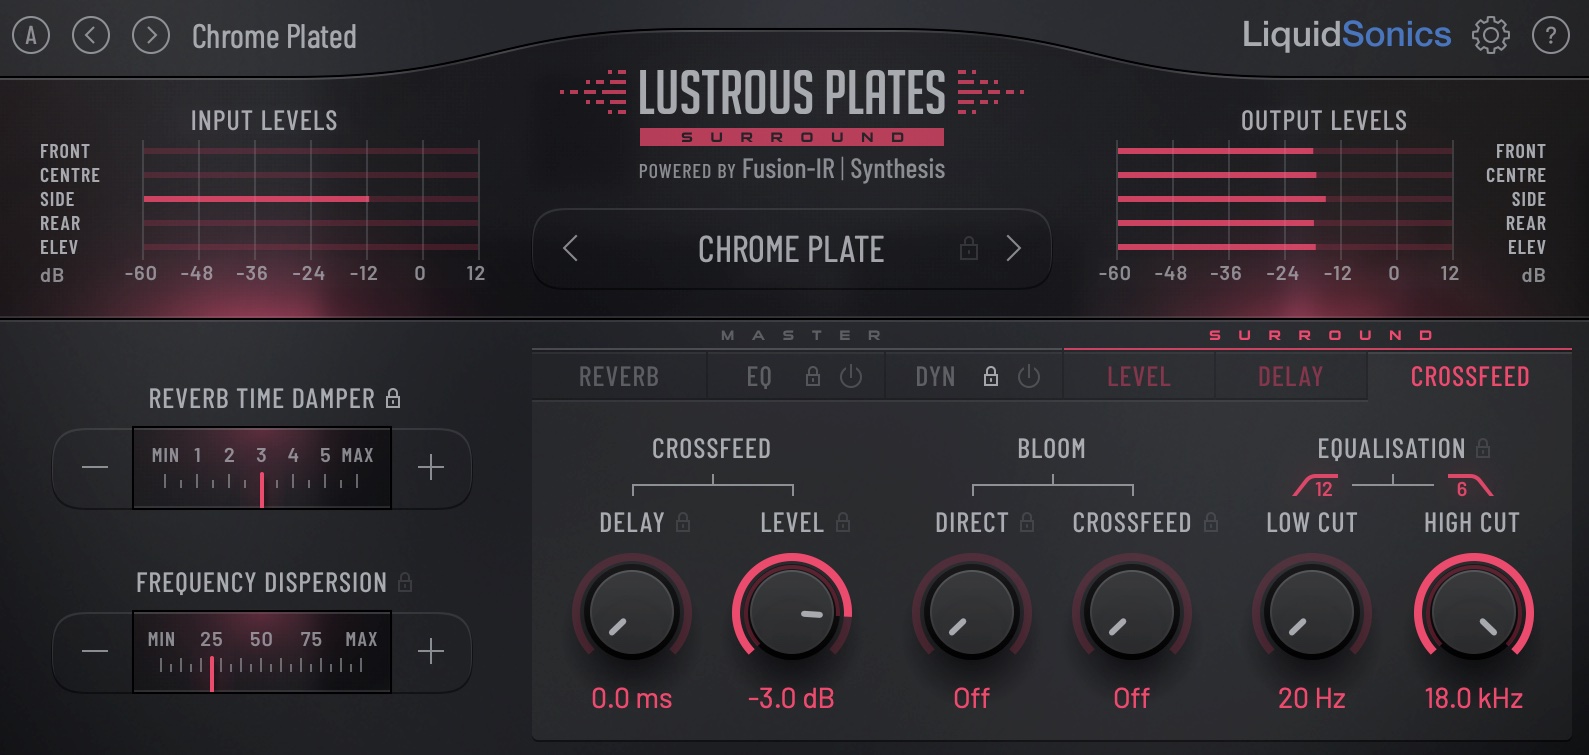Switch to the Reverb tab

click(x=619, y=377)
